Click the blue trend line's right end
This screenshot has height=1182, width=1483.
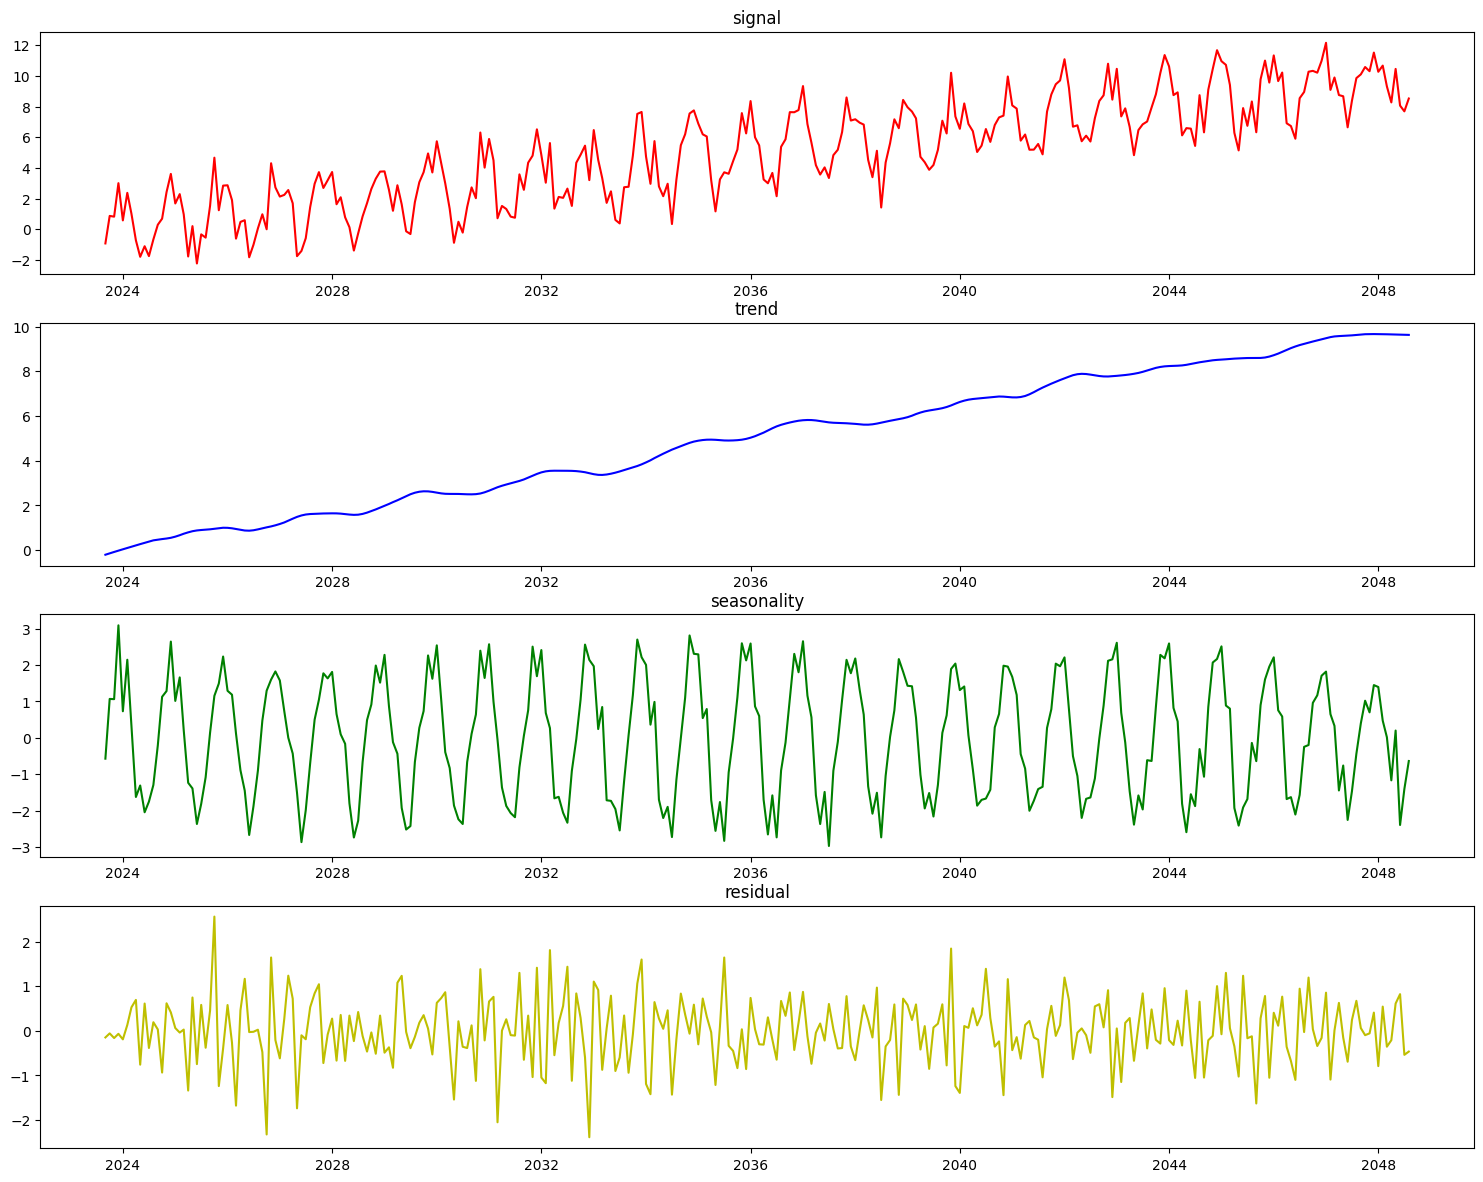[1408, 335]
